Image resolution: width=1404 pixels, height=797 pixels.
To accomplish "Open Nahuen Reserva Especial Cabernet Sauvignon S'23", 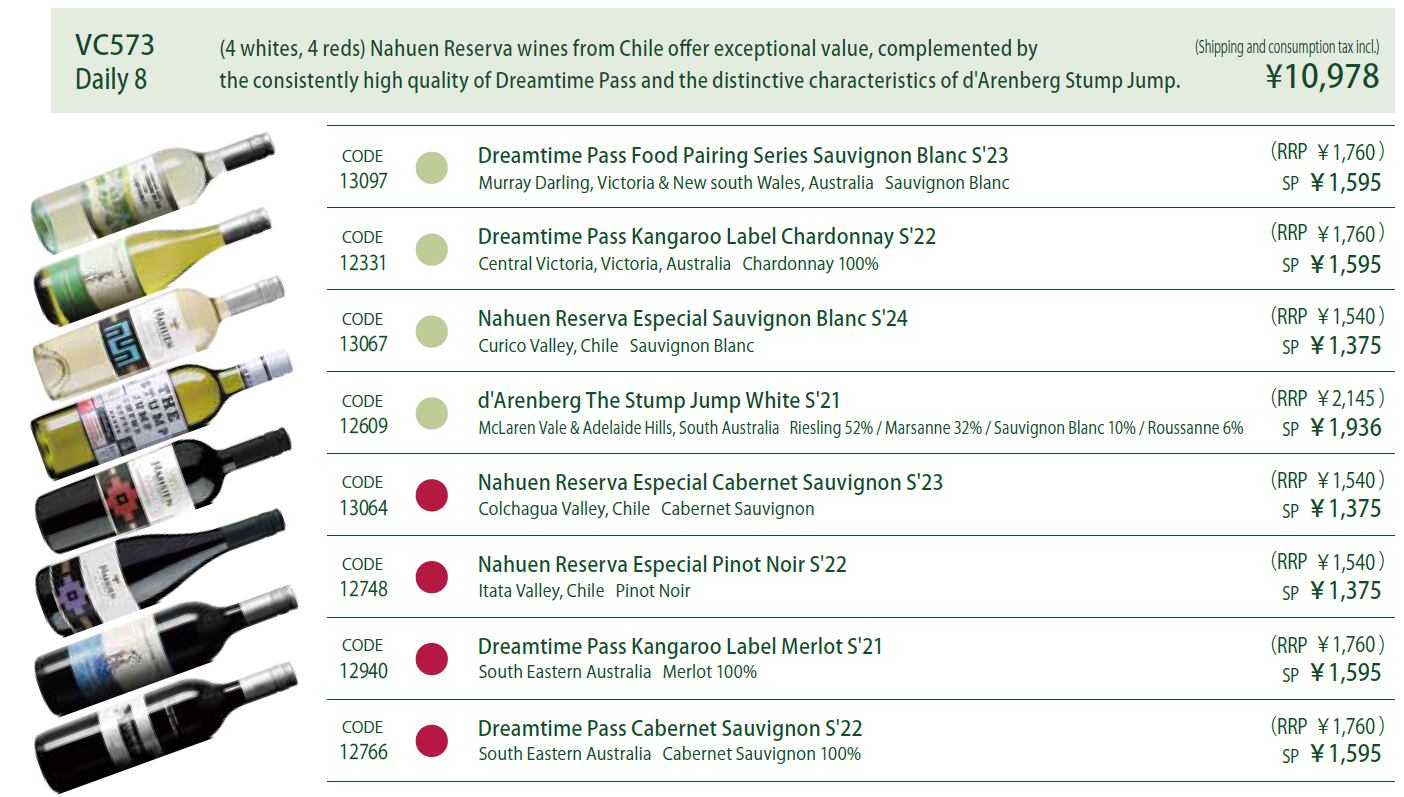I will tap(710, 482).
